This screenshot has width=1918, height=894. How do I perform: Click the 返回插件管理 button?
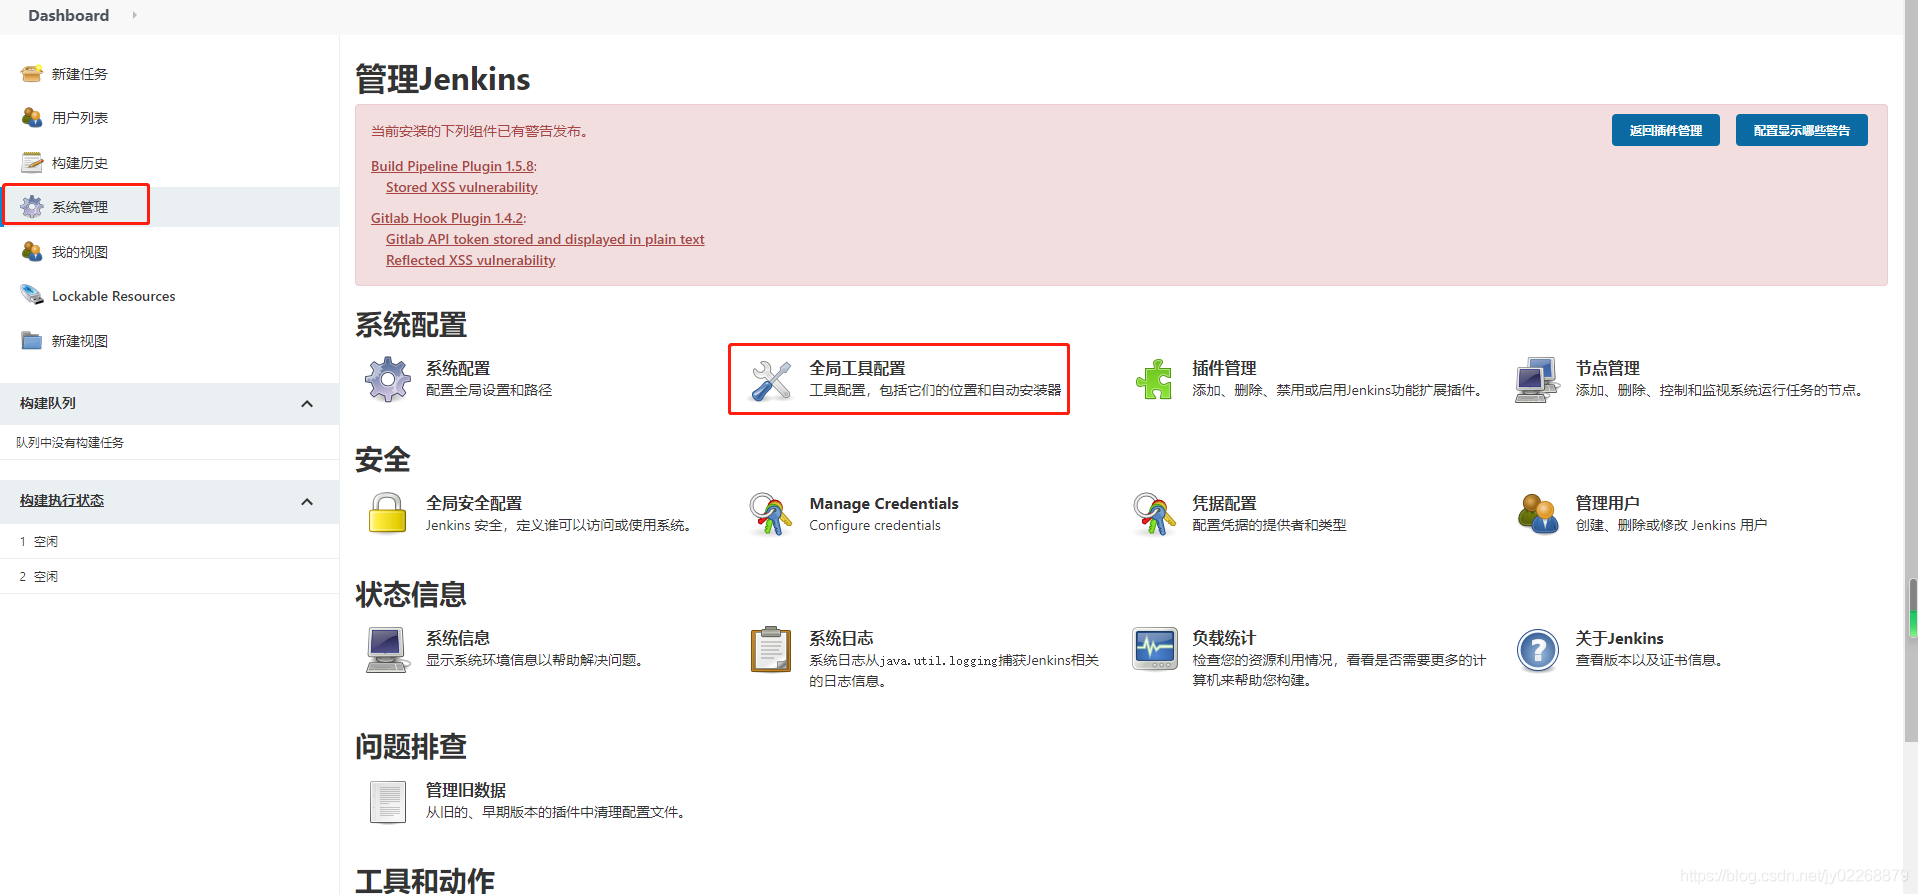click(x=1665, y=130)
